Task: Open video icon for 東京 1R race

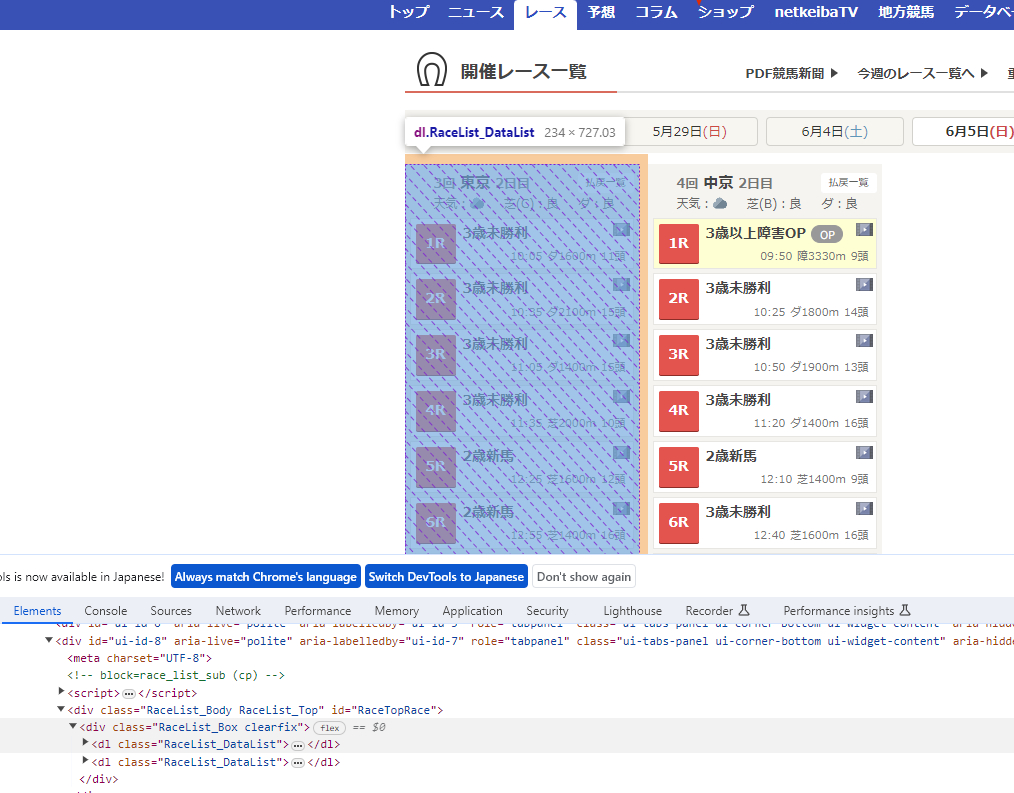Action: pyautogui.click(x=621, y=230)
